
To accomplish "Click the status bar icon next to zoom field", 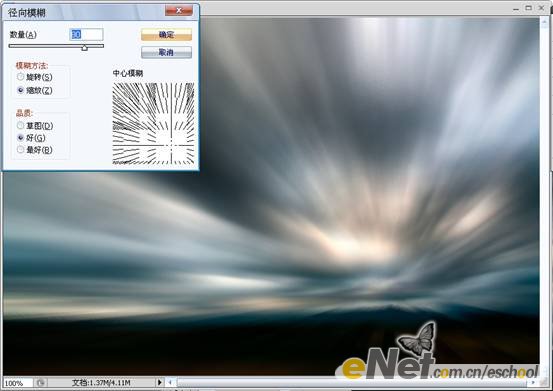I will (41, 383).
